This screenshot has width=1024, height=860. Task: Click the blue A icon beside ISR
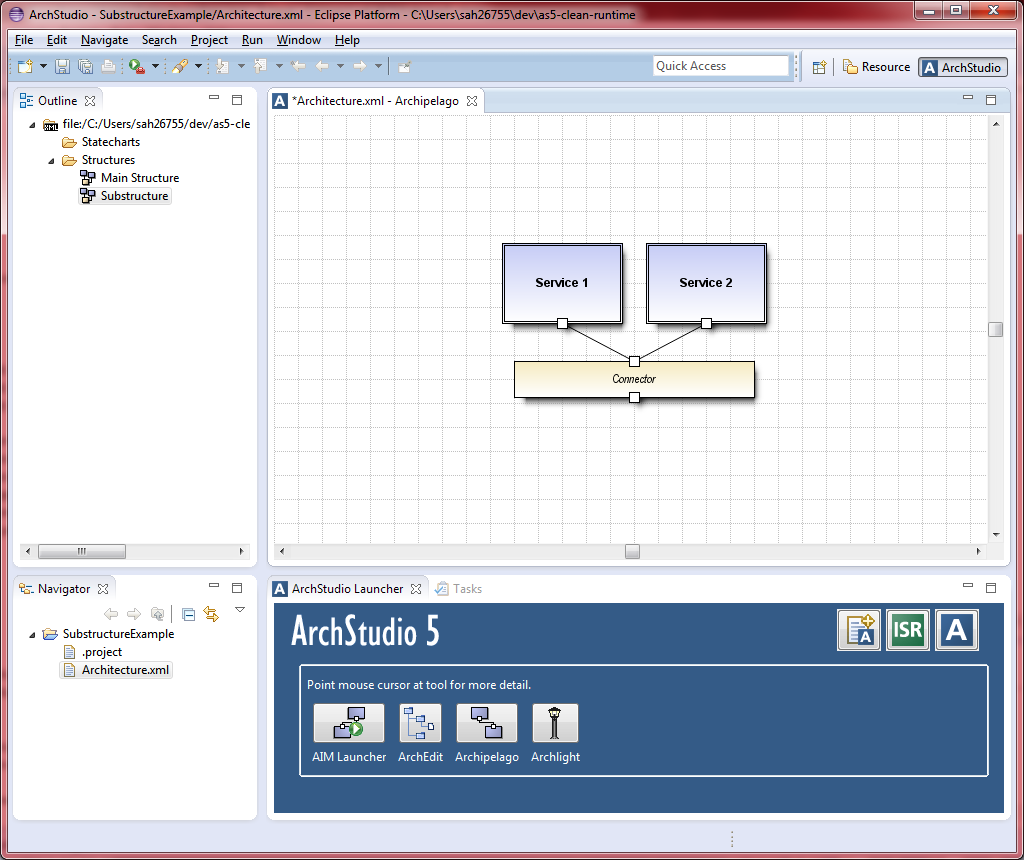click(957, 630)
